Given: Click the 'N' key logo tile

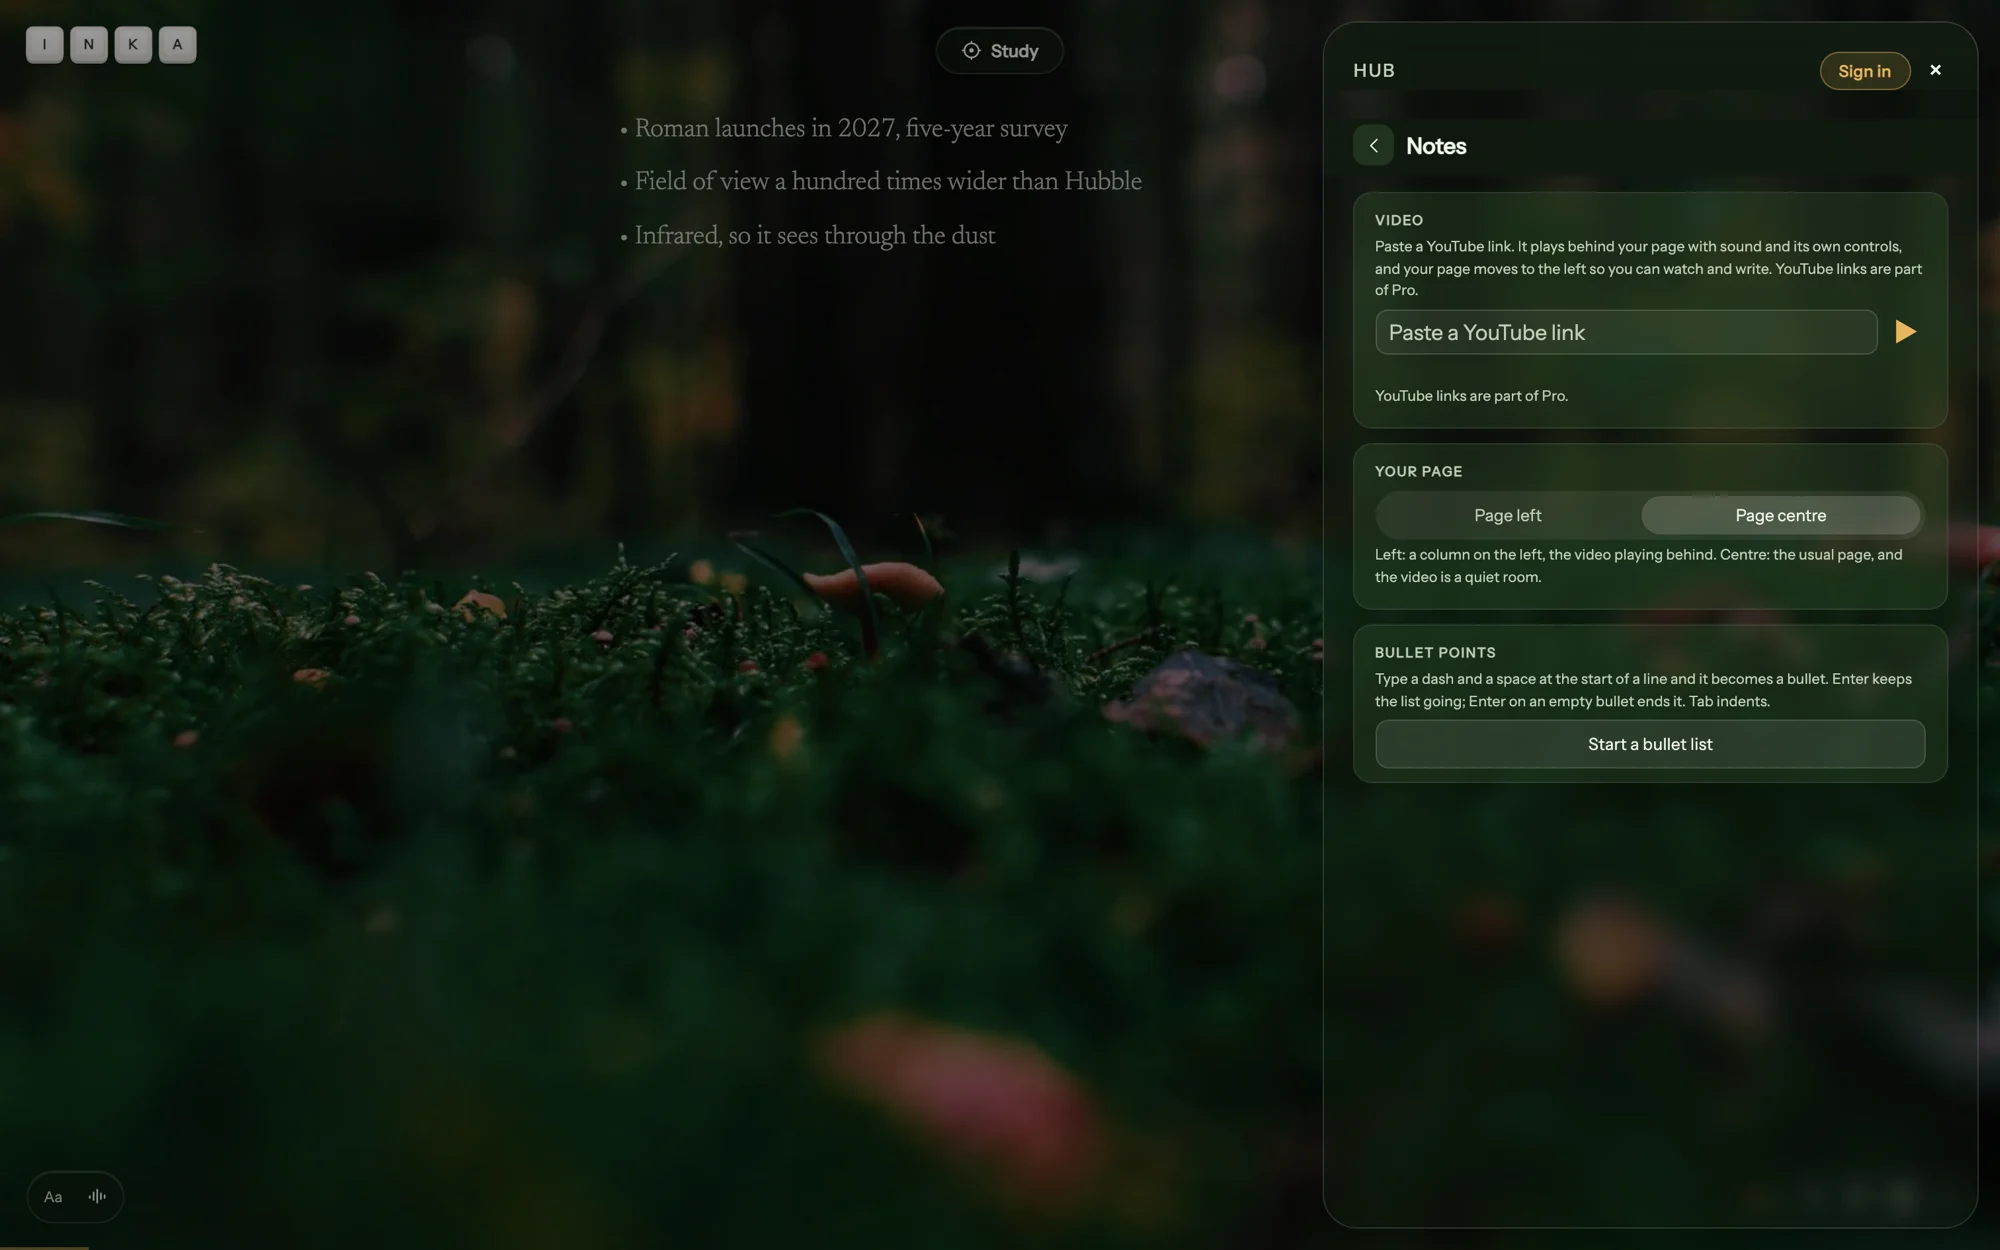Looking at the screenshot, I should (x=89, y=44).
